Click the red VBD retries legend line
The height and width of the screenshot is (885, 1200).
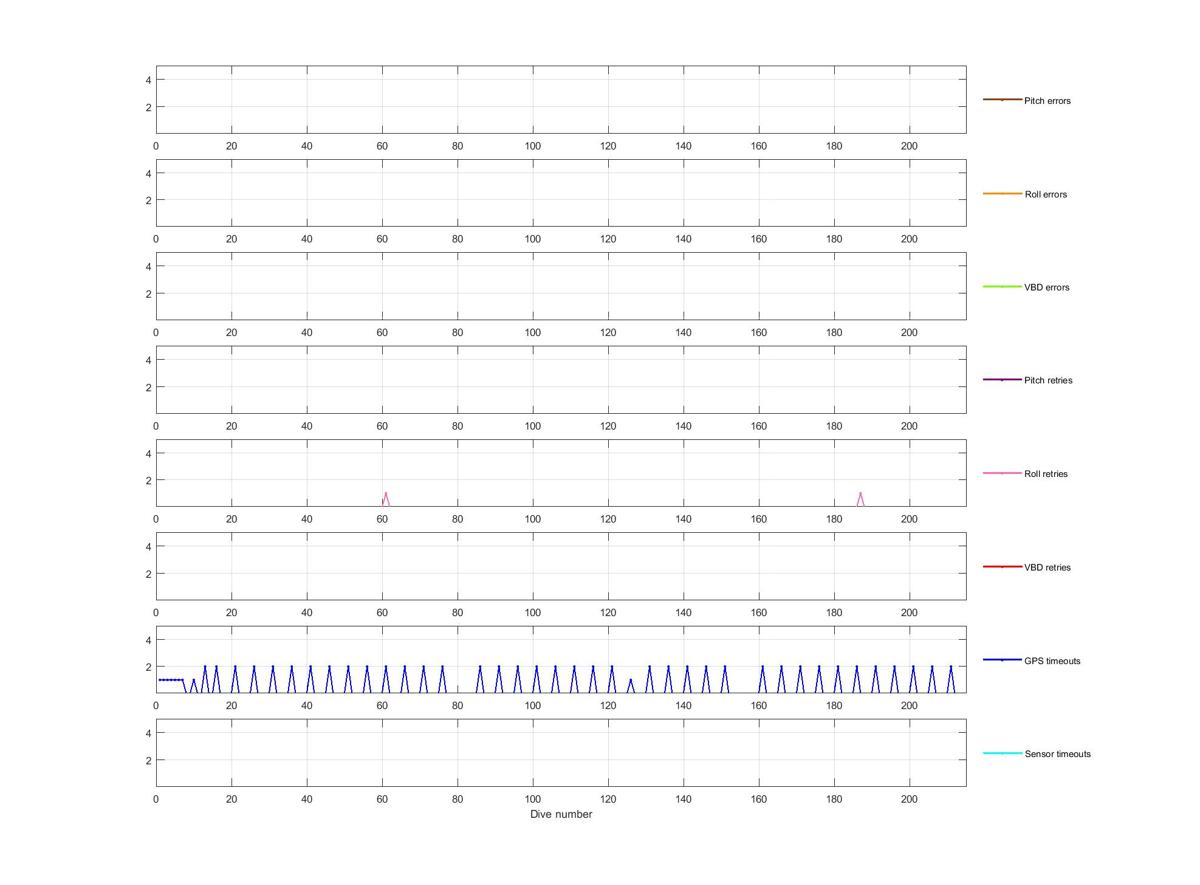click(x=1002, y=566)
